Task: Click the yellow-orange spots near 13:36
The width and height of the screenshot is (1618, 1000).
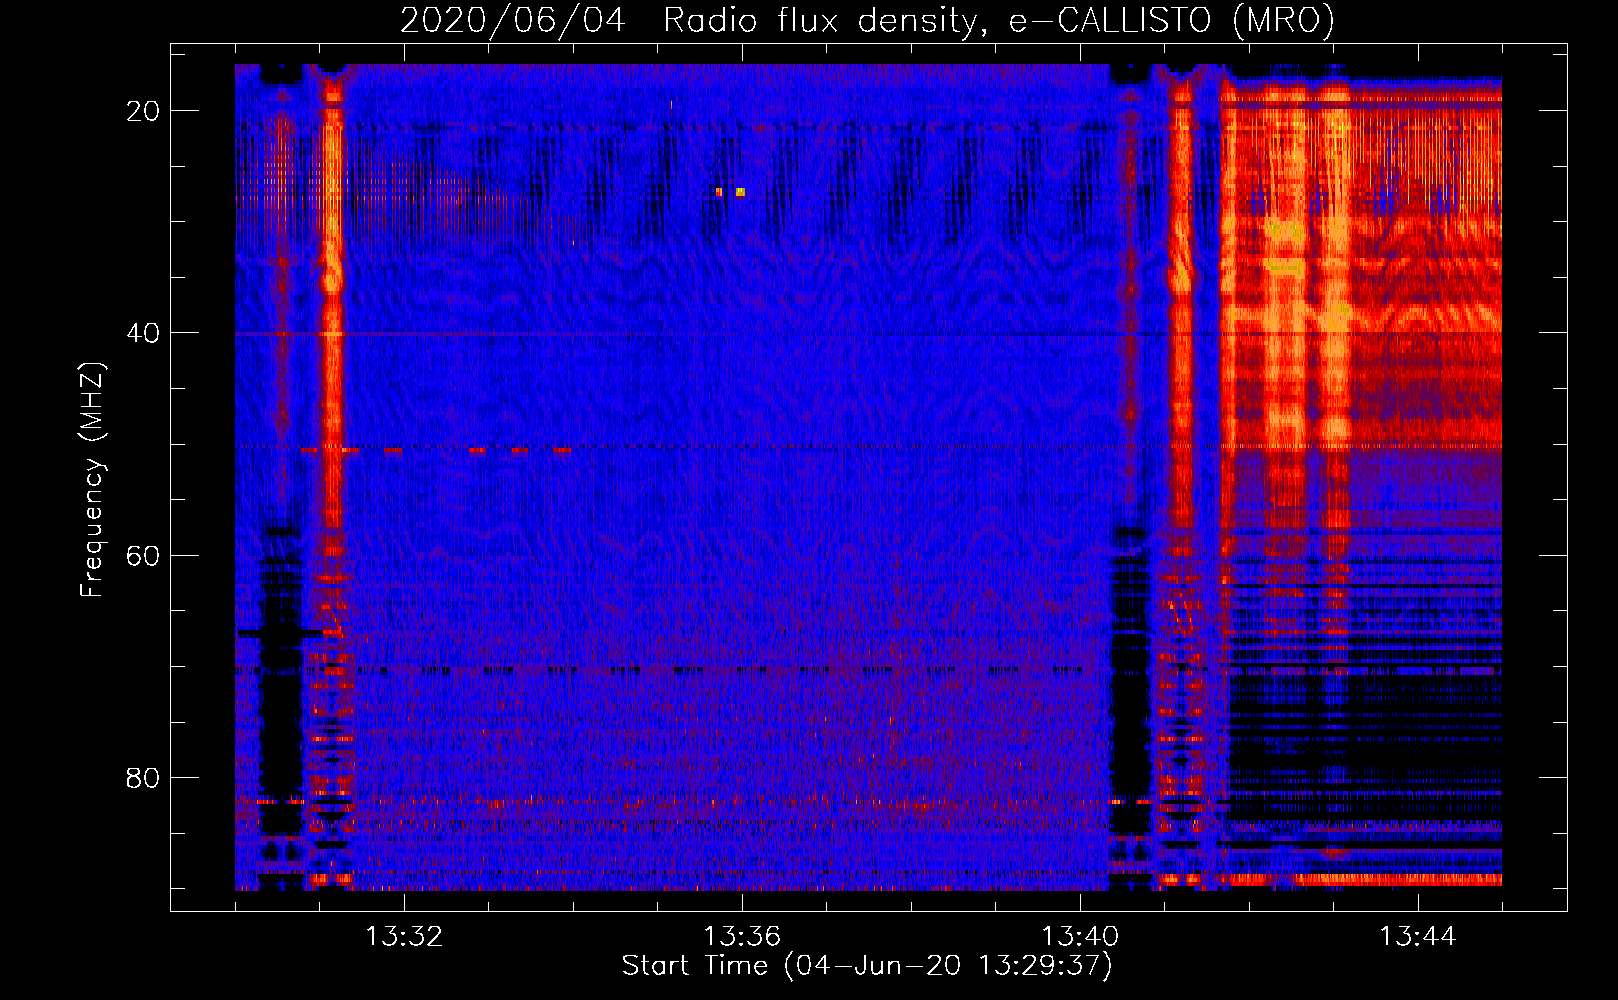Action: (x=730, y=192)
